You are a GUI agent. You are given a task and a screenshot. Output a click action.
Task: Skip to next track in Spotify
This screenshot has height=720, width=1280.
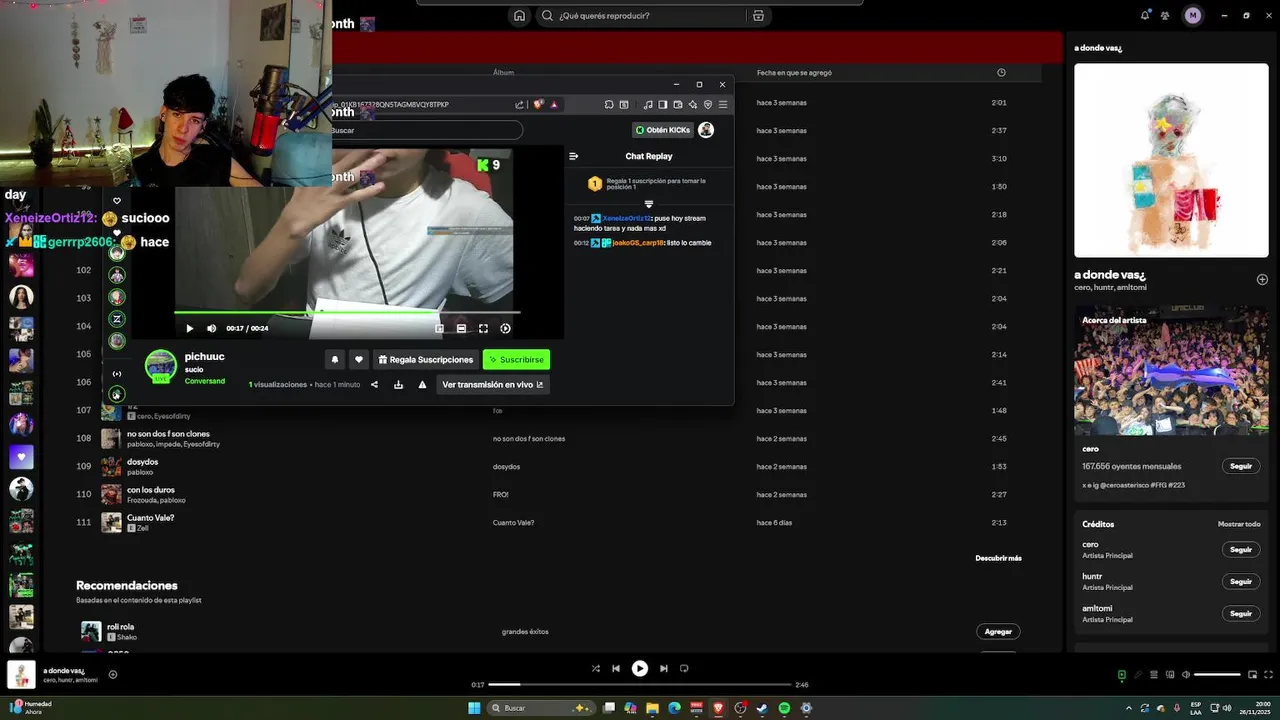coord(663,668)
